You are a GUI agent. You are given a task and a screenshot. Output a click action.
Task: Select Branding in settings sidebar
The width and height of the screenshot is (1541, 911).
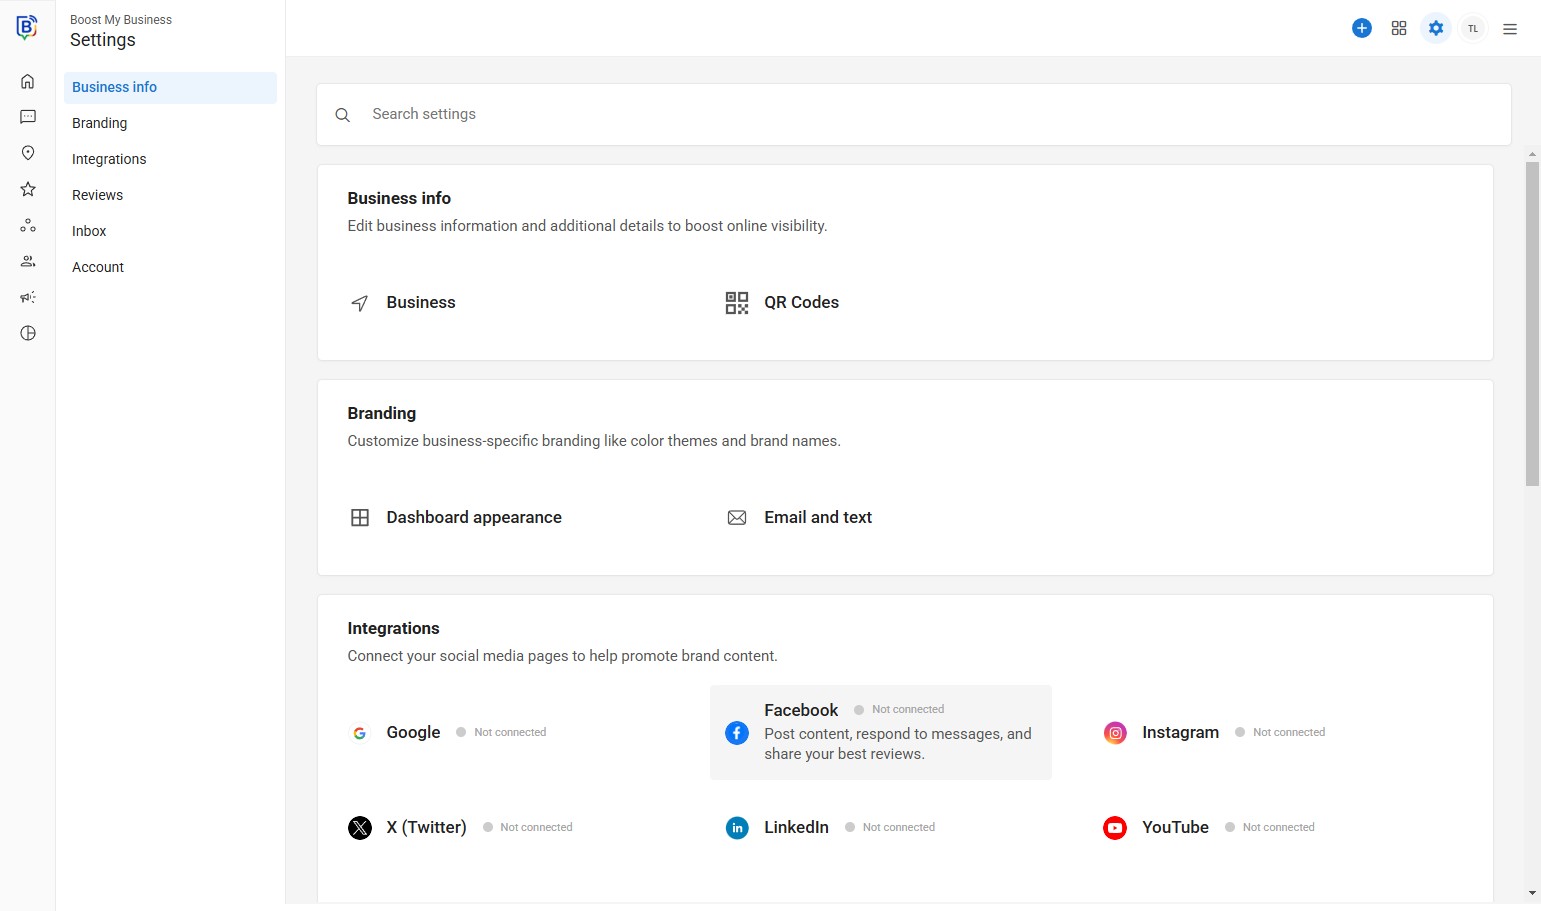100,123
